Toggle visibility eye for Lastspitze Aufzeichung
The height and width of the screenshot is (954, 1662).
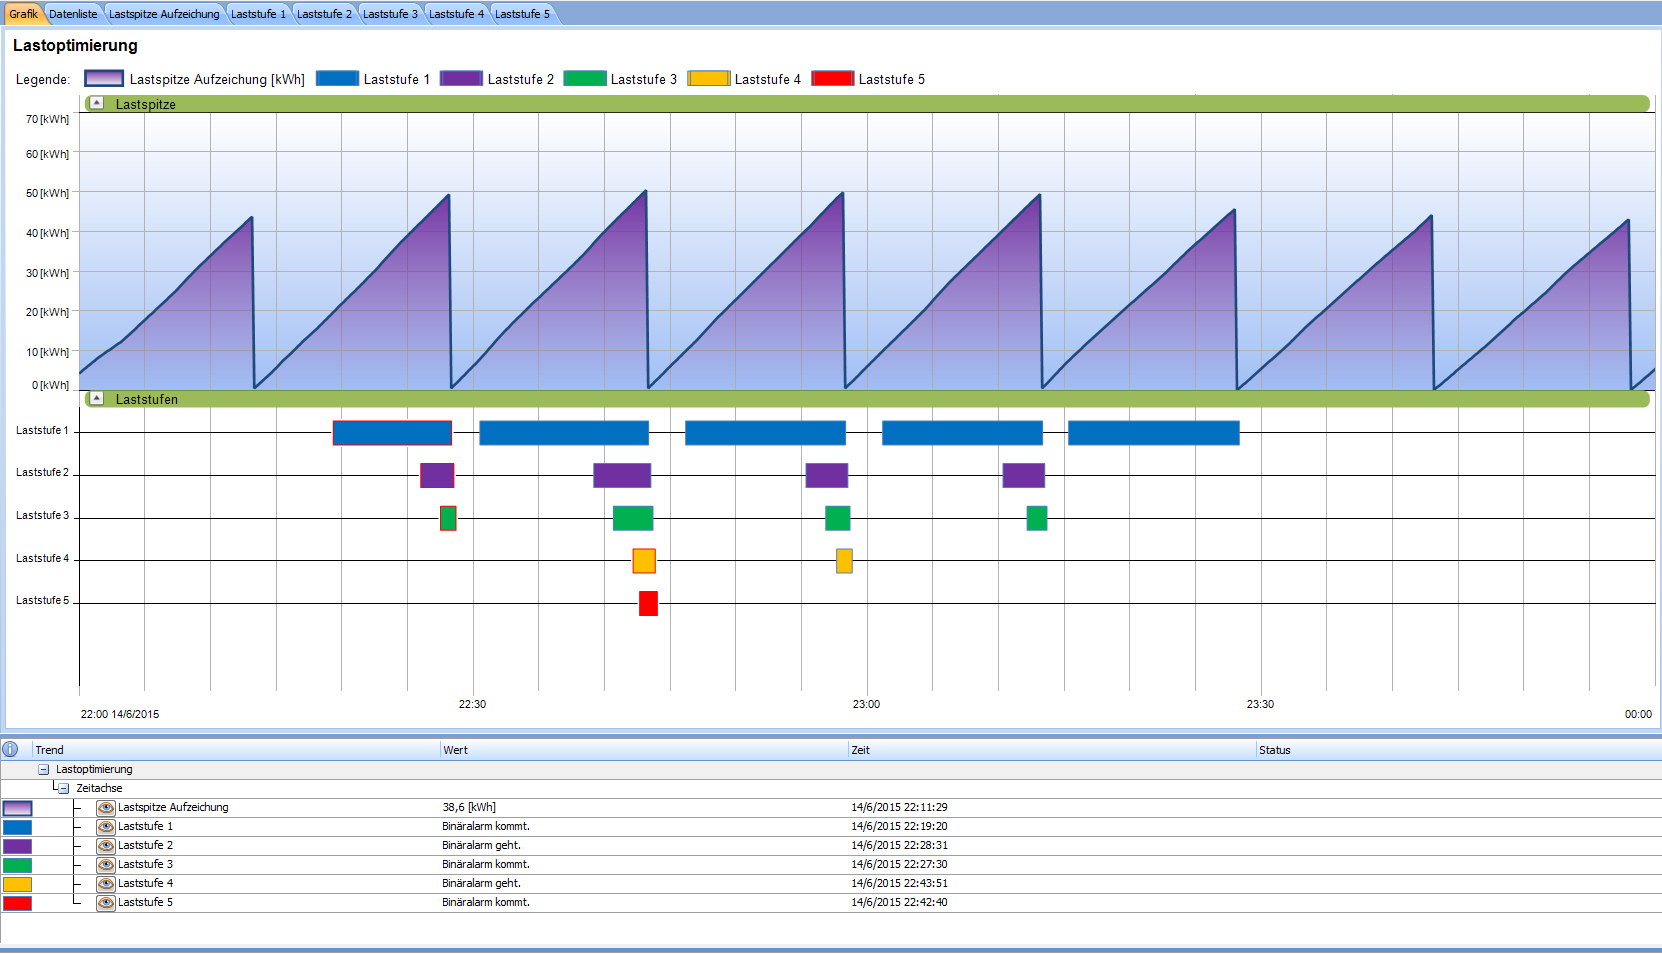click(x=105, y=808)
